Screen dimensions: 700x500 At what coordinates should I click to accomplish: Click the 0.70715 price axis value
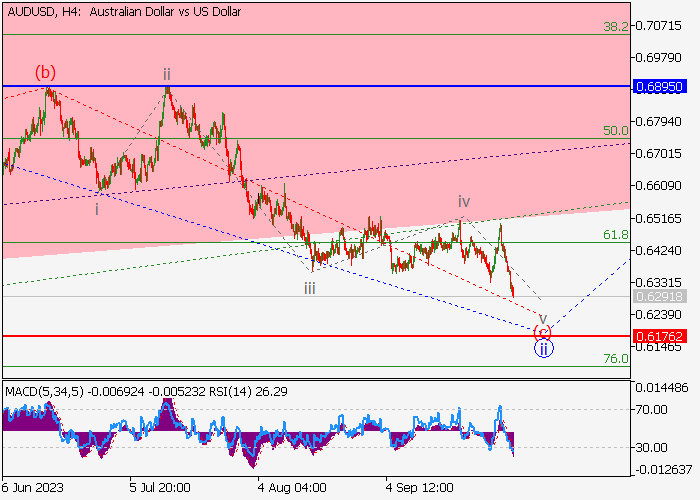click(x=658, y=25)
